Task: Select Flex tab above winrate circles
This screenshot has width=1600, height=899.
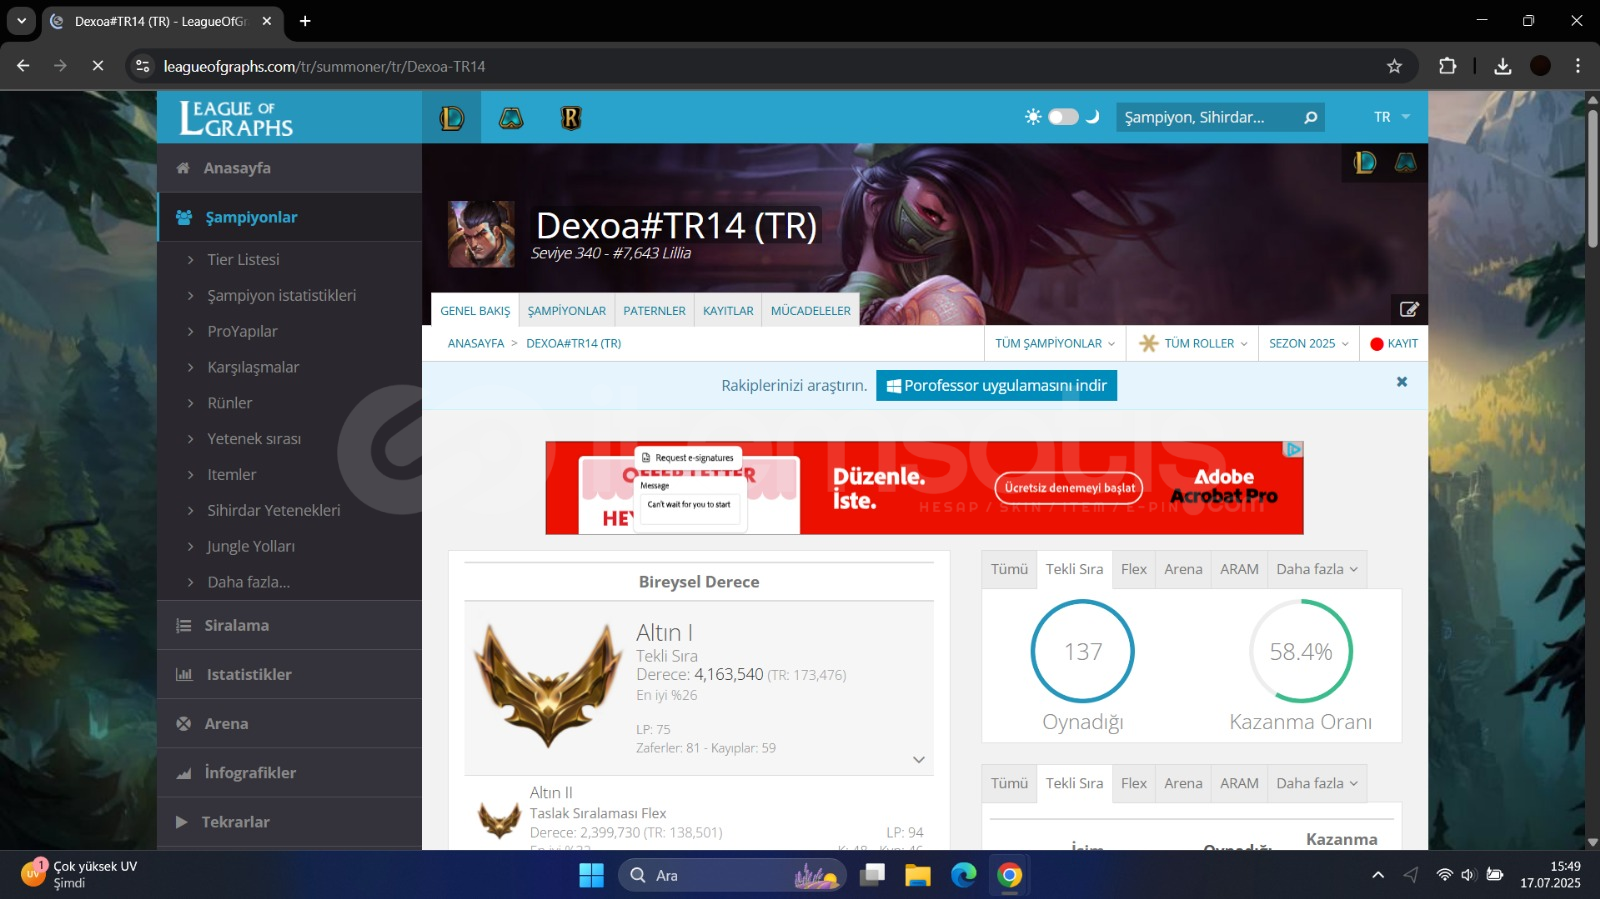Action: pyautogui.click(x=1134, y=569)
